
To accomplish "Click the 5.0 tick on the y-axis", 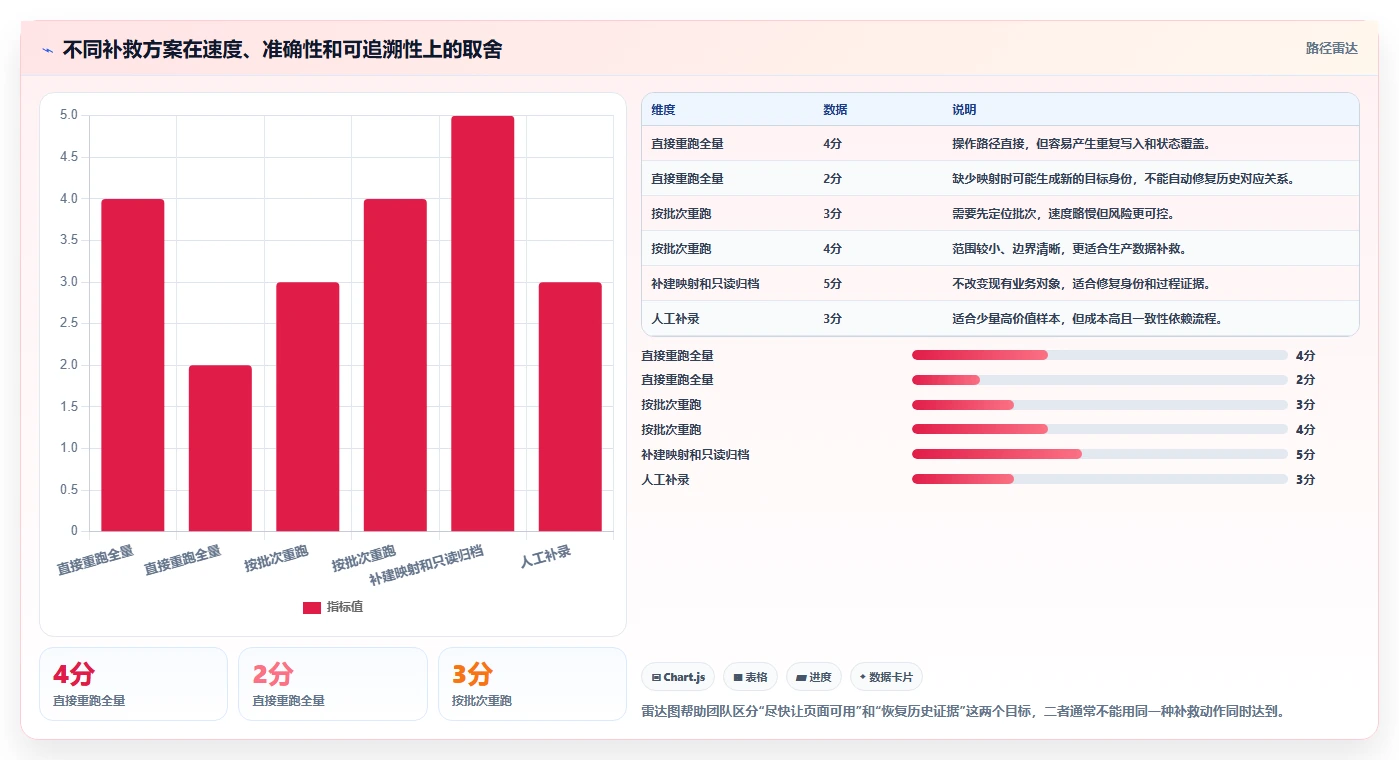I will click(x=69, y=115).
